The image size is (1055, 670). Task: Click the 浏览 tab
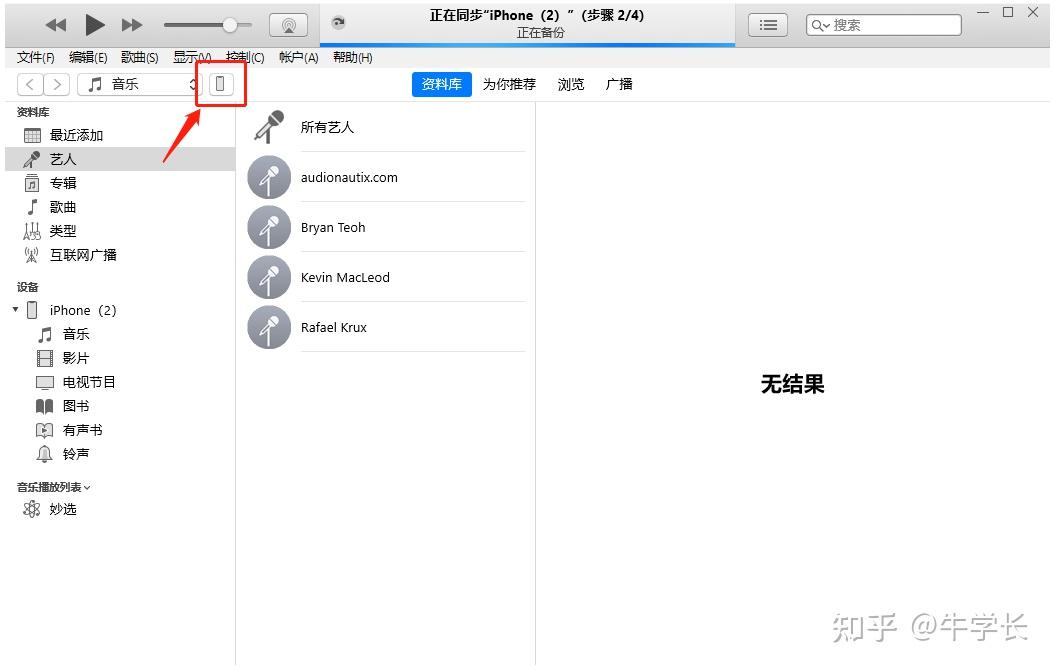(x=570, y=84)
